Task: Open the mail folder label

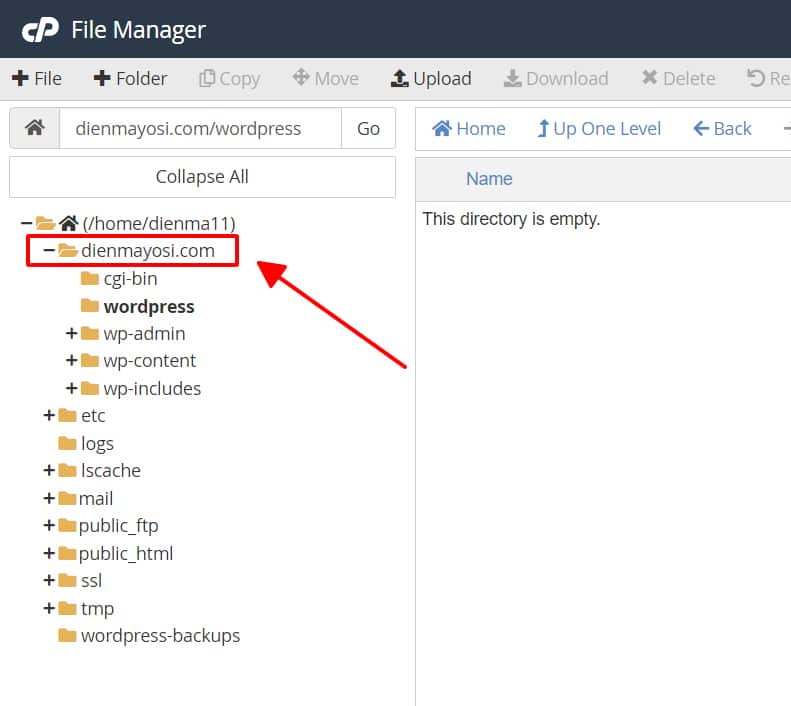Action: [x=95, y=498]
